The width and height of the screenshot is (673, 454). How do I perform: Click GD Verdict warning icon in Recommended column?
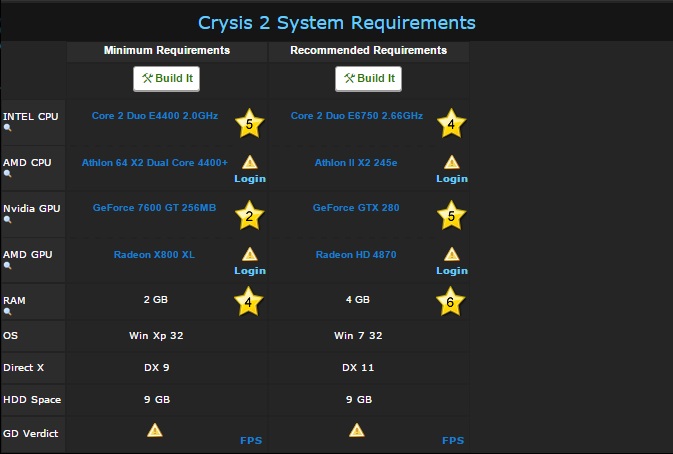(x=357, y=430)
